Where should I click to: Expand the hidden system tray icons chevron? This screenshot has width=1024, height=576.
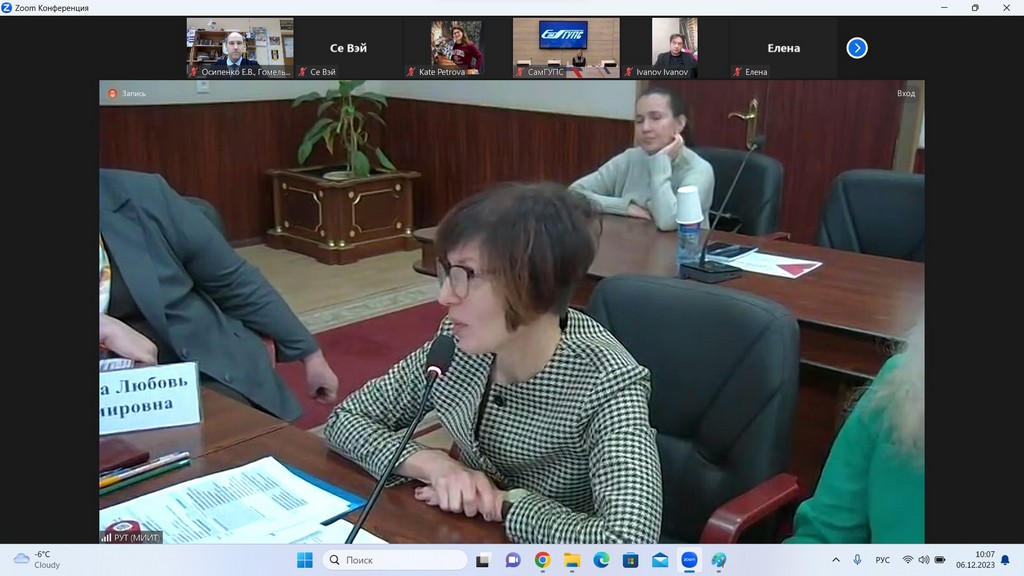pyautogui.click(x=836, y=560)
